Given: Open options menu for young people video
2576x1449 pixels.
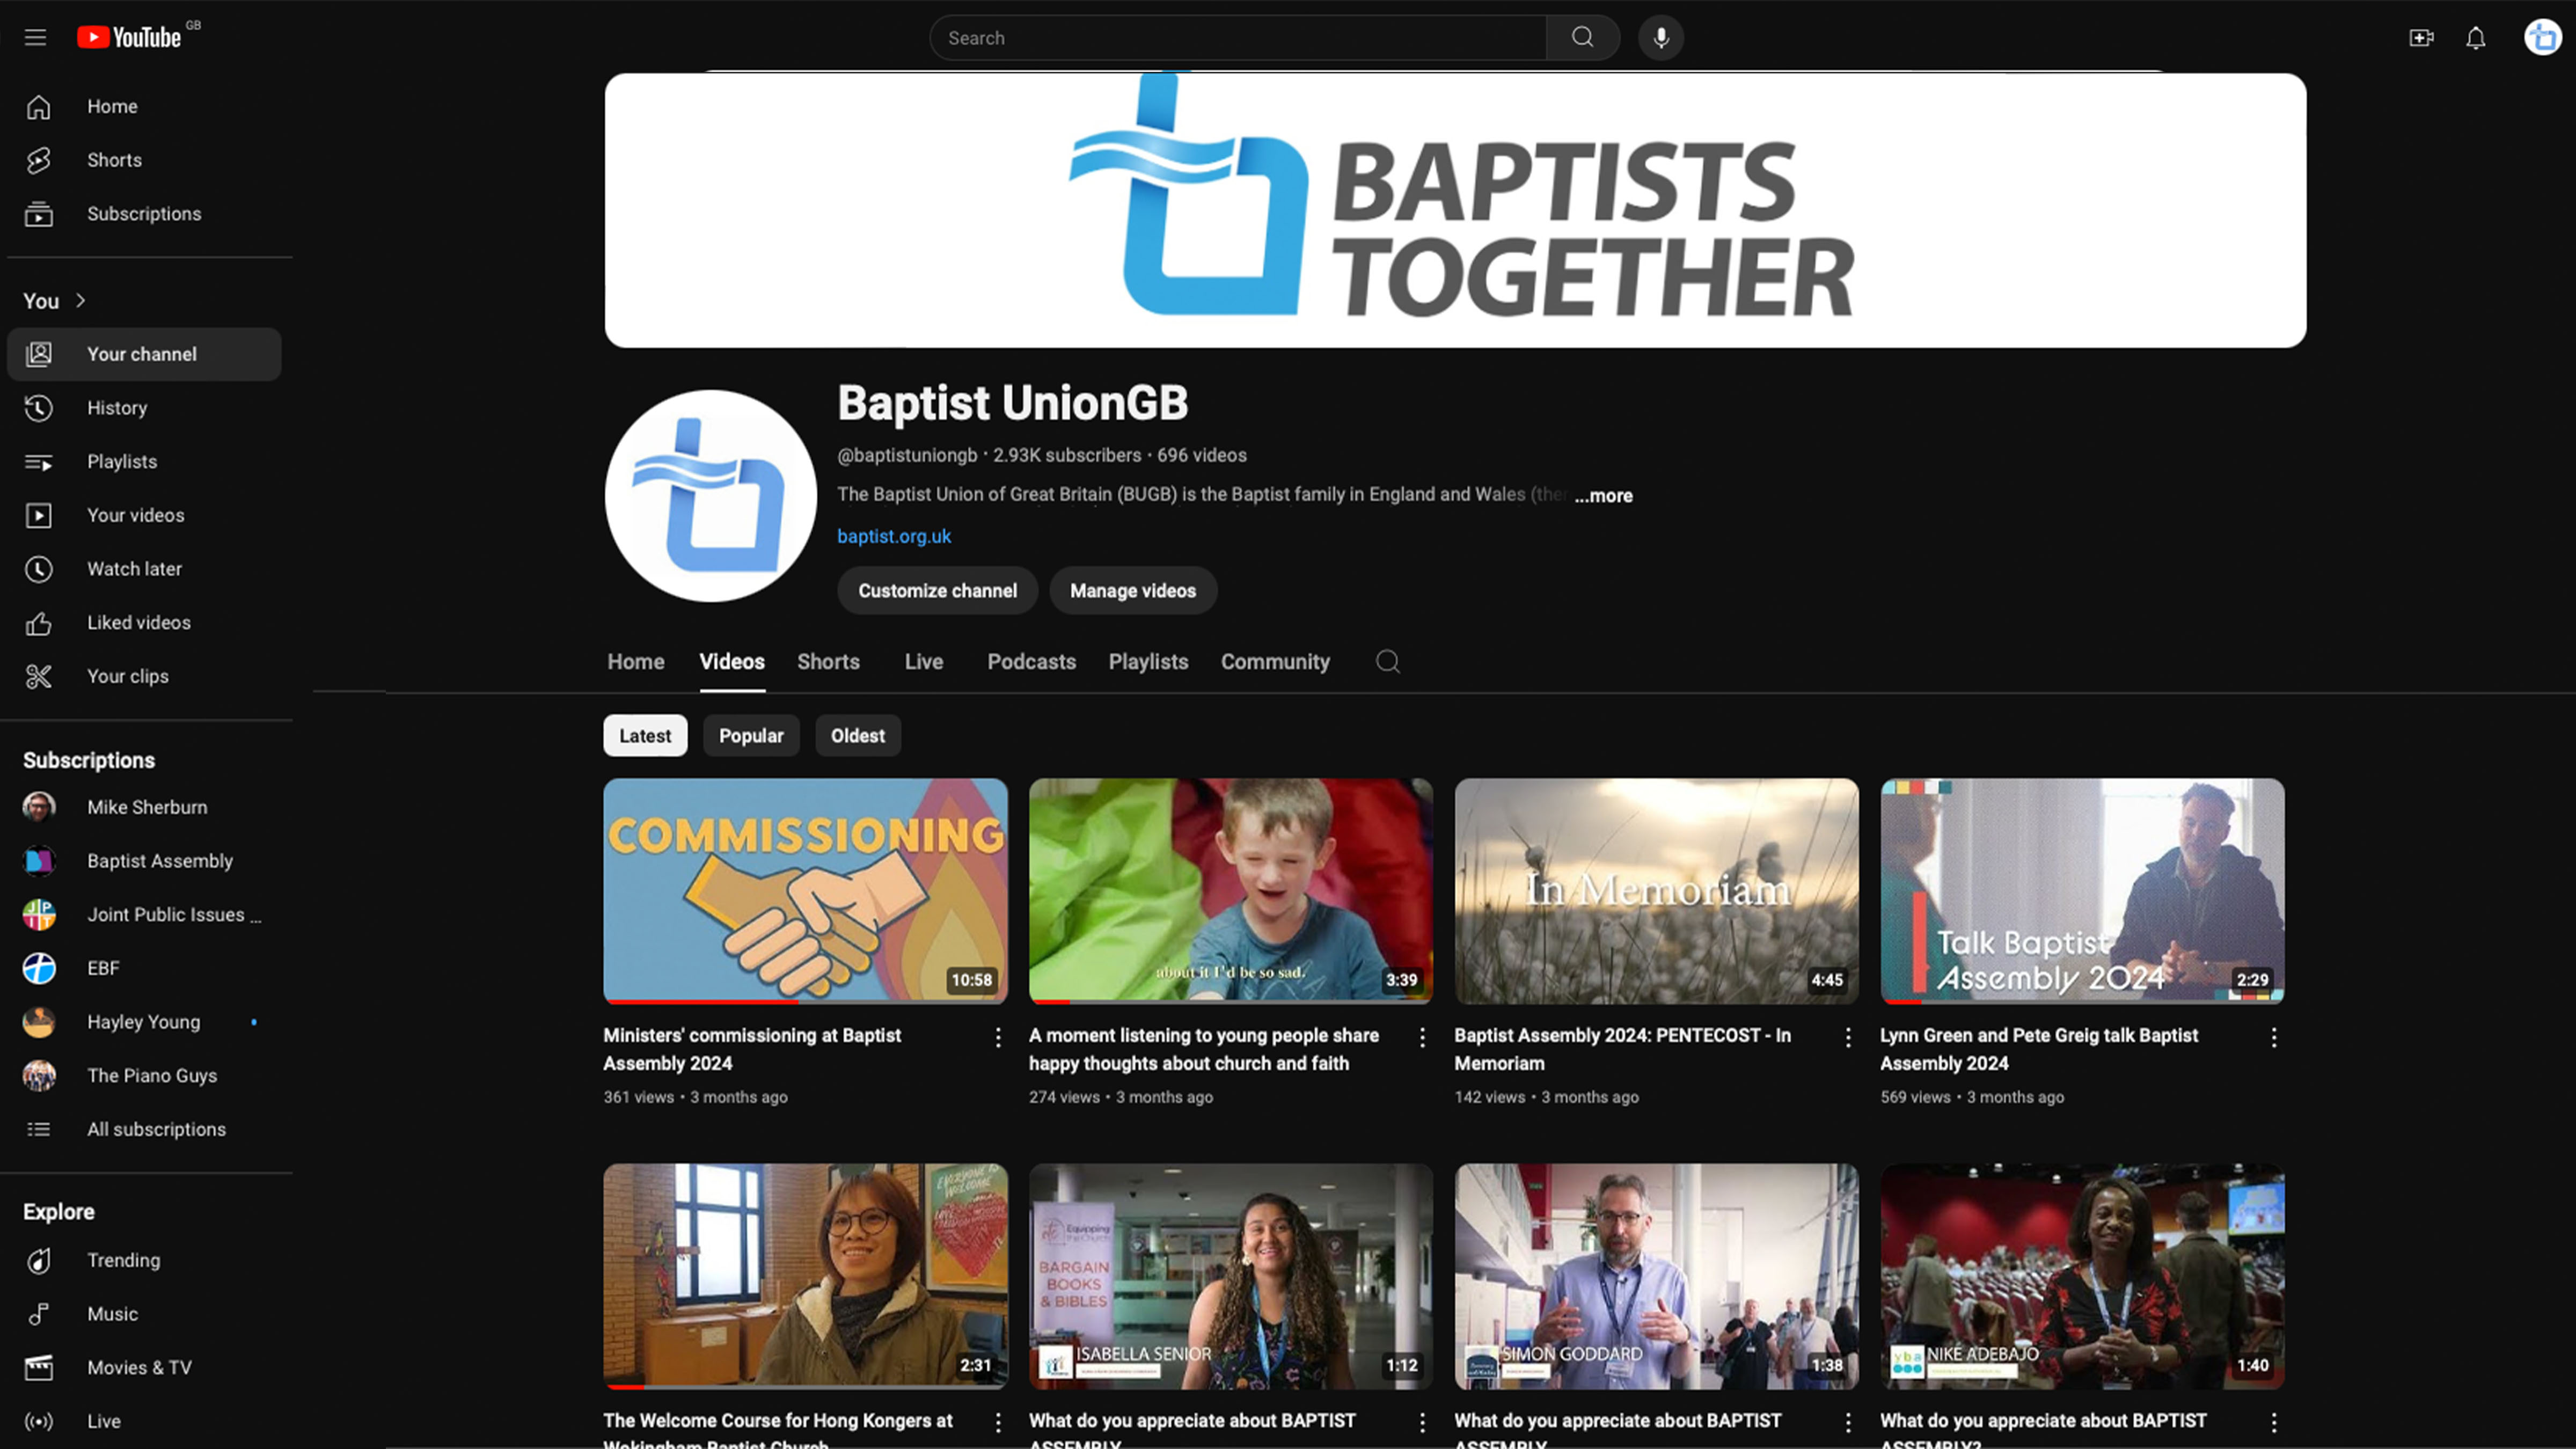Looking at the screenshot, I should [1422, 1037].
